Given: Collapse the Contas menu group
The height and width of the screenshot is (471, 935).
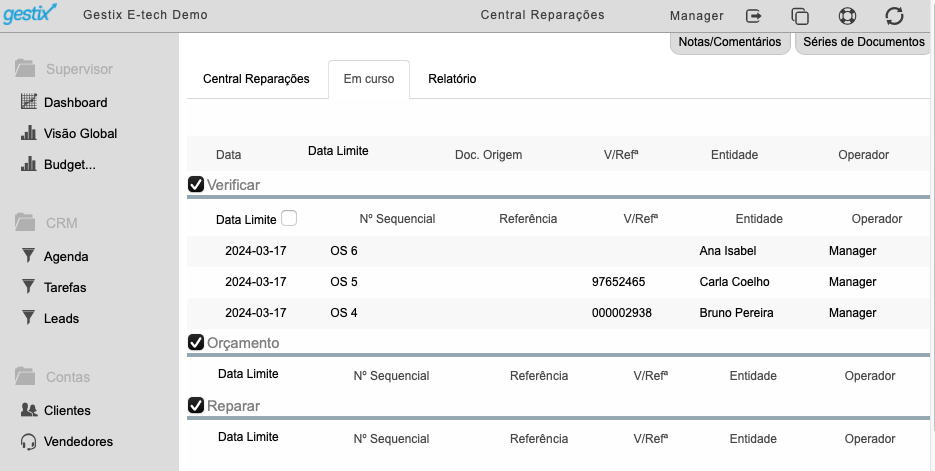Looking at the screenshot, I should coord(68,377).
